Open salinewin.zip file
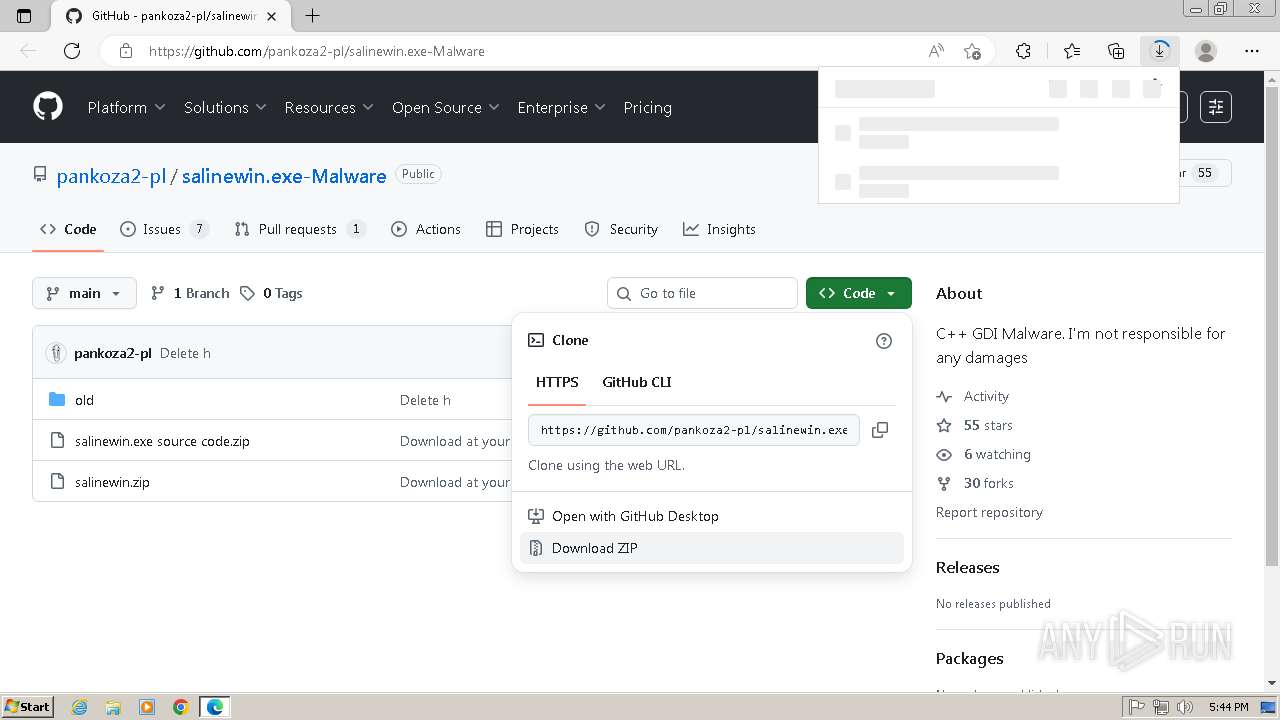The image size is (1280, 720). coord(112,482)
